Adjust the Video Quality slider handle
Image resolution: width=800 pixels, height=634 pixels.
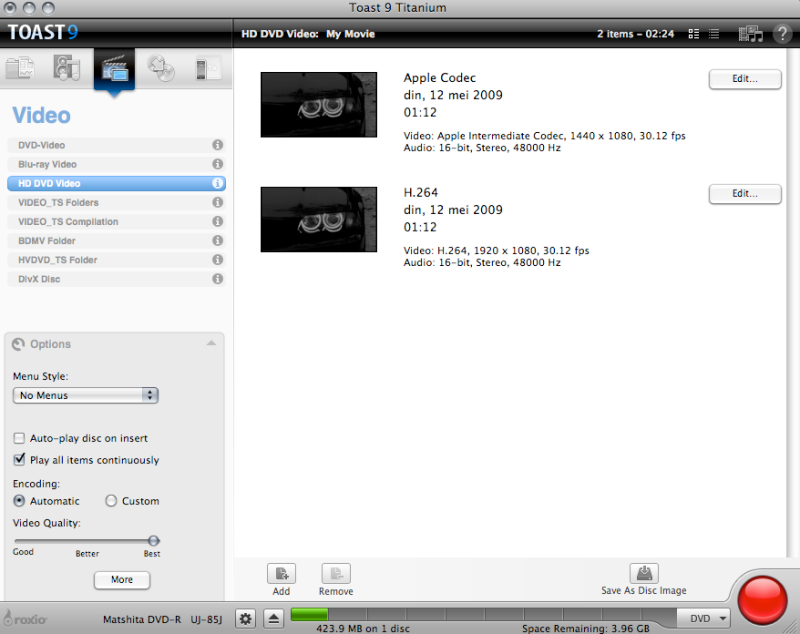154,541
